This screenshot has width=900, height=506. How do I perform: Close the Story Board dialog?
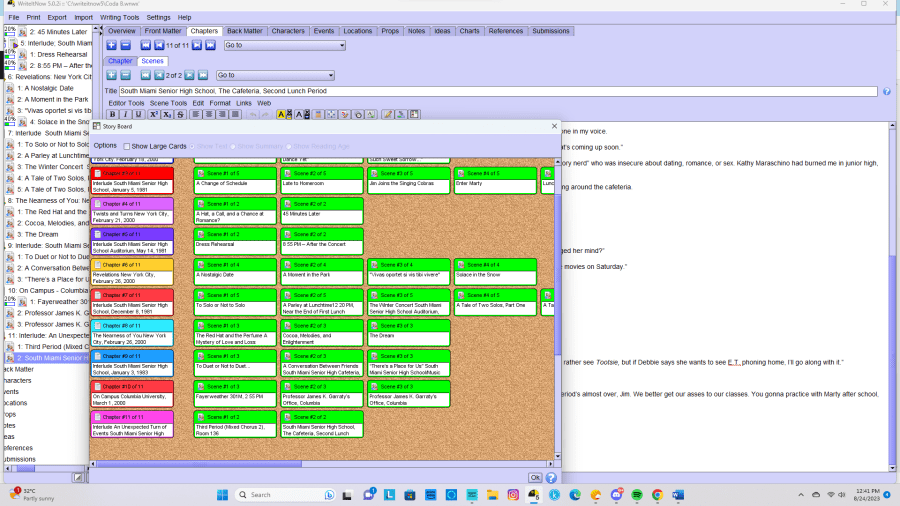pos(552,127)
